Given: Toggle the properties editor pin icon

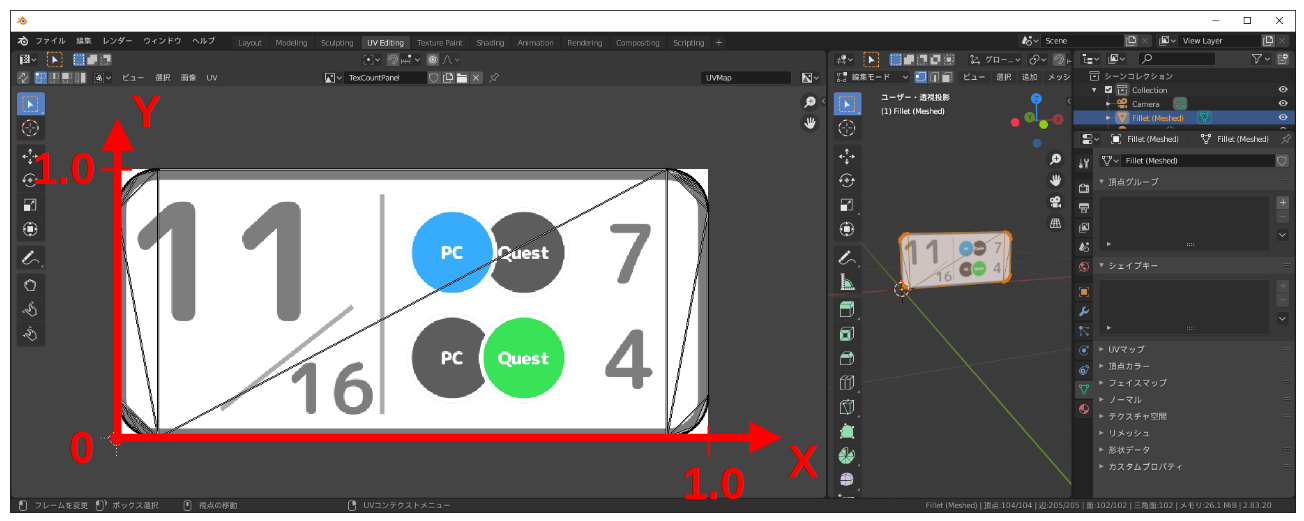Looking at the screenshot, I should [1286, 139].
